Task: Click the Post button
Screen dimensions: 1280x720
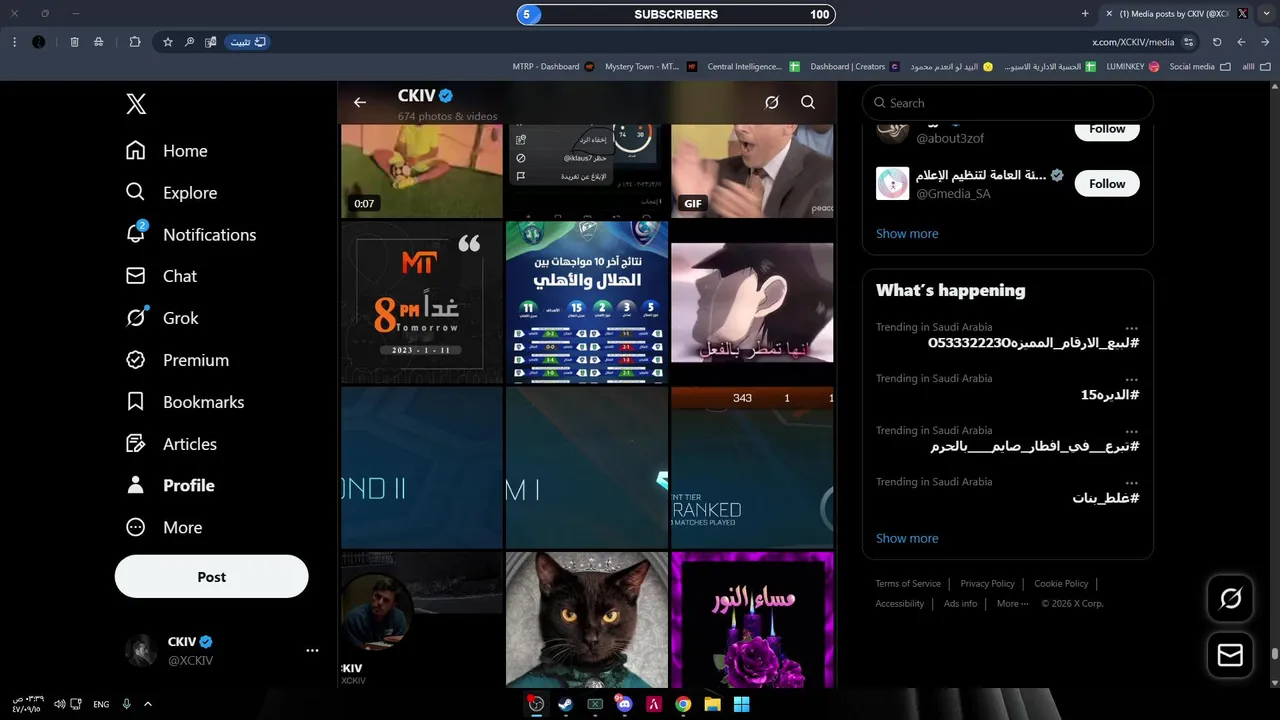Action: coord(211,577)
